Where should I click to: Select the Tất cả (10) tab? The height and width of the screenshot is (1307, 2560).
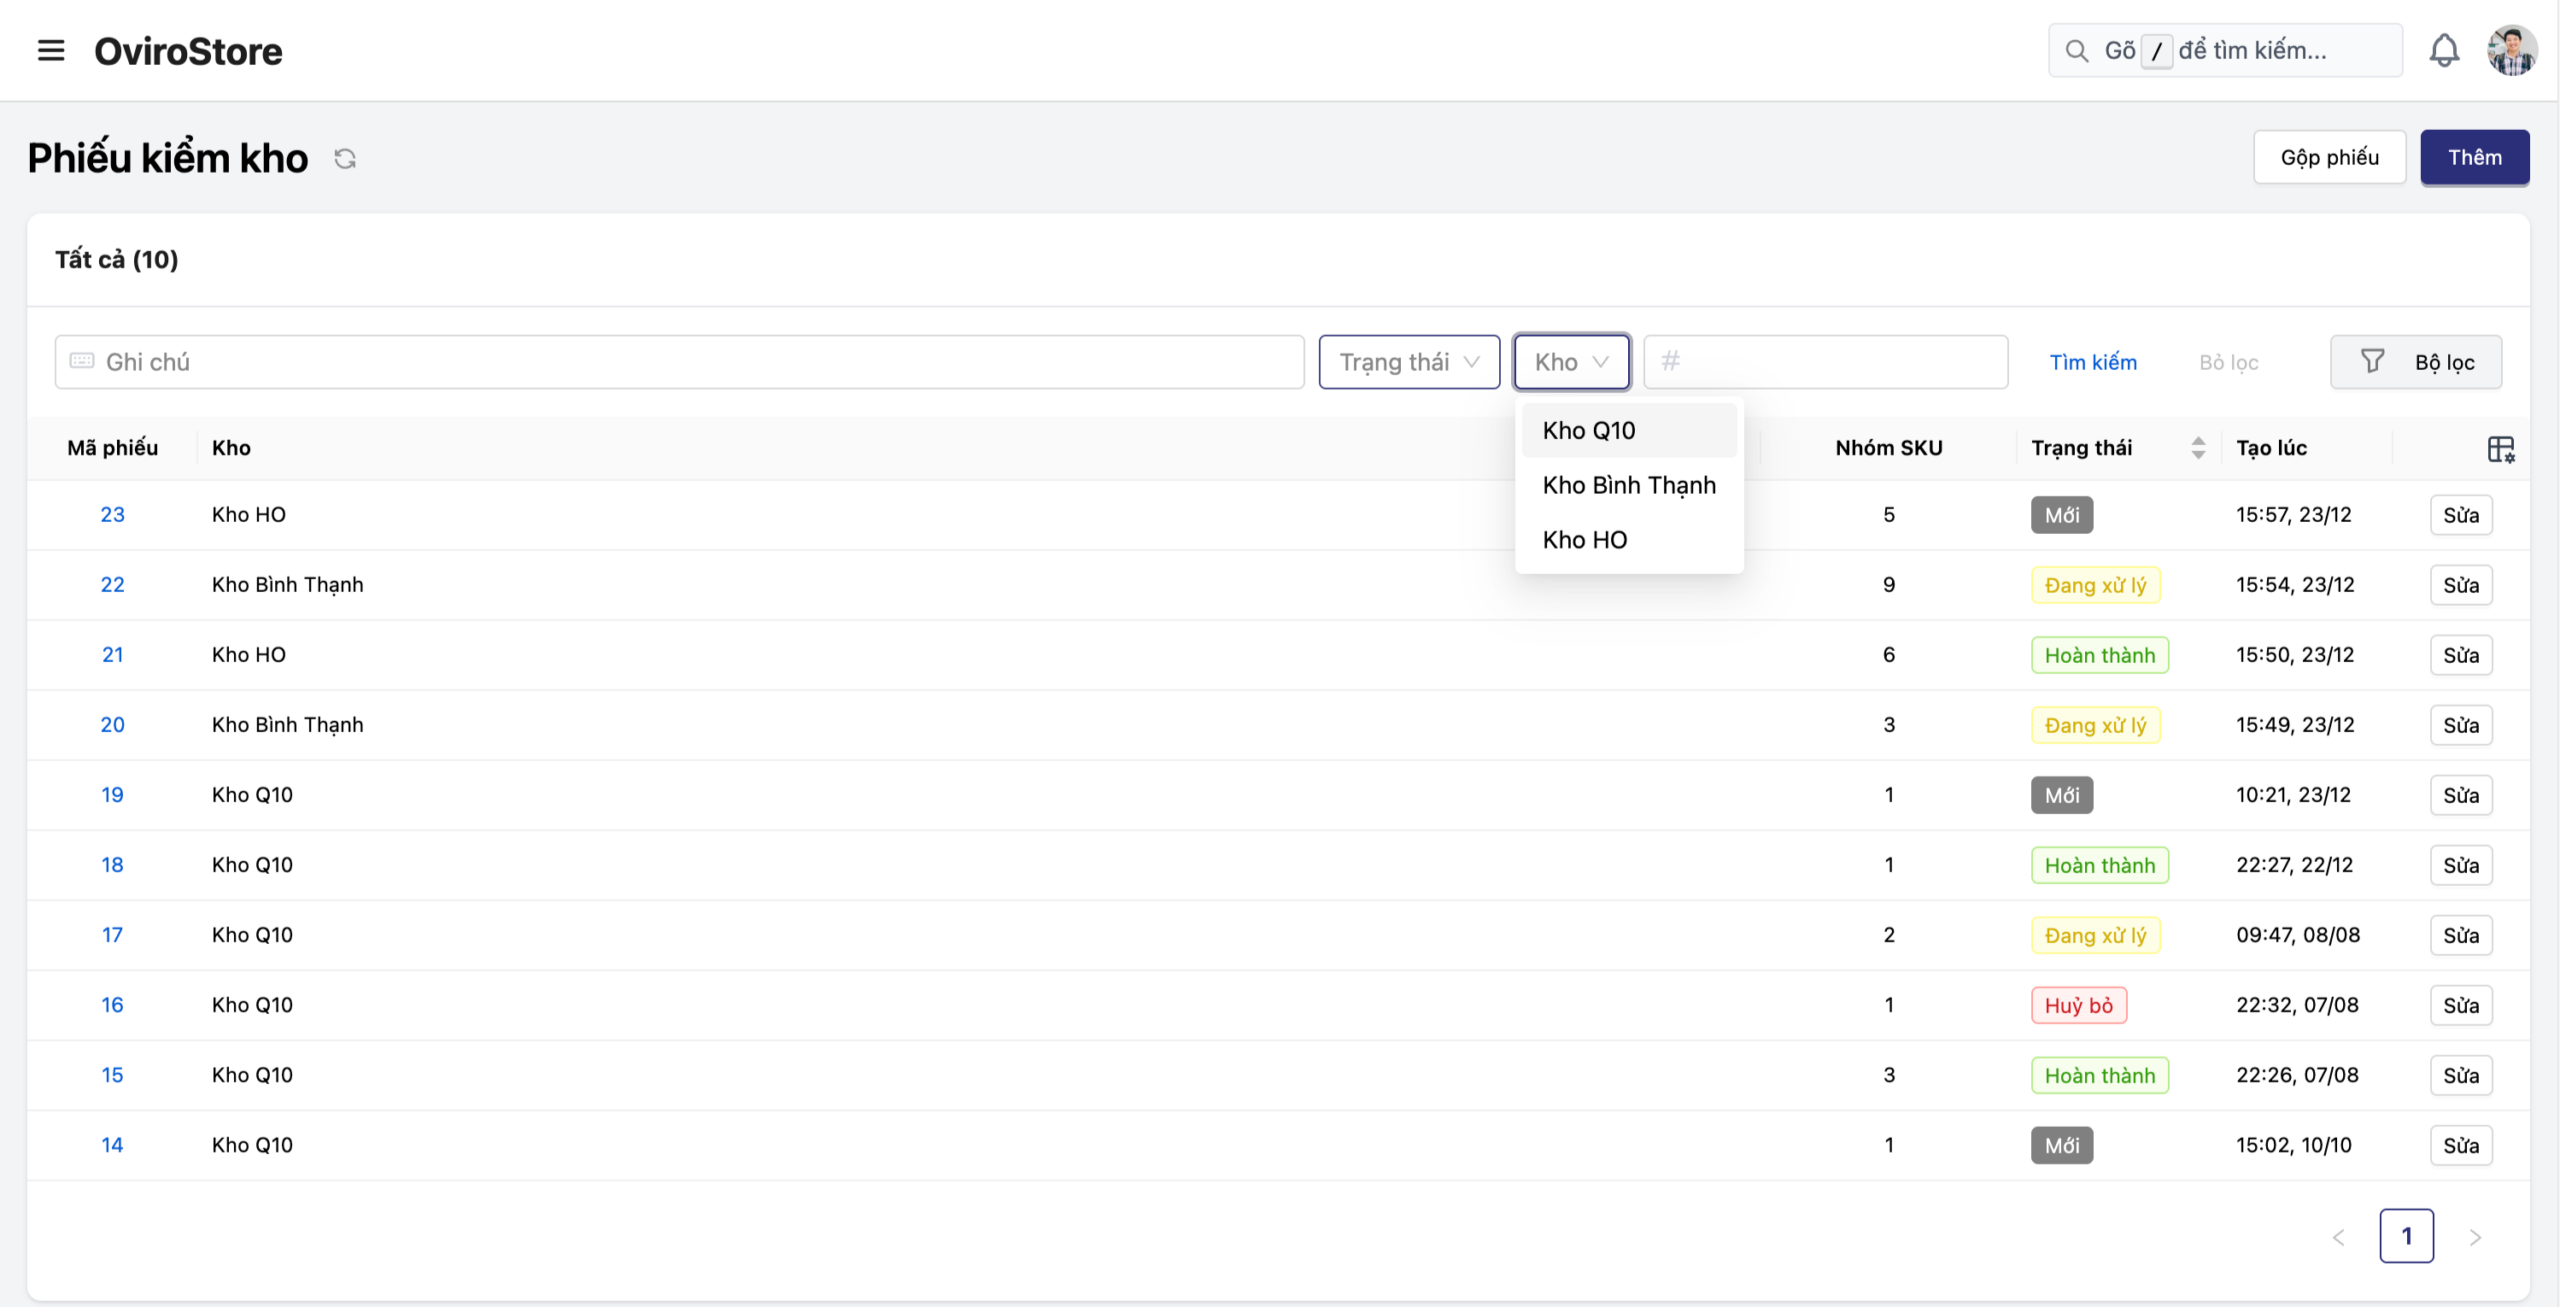[x=117, y=260]
